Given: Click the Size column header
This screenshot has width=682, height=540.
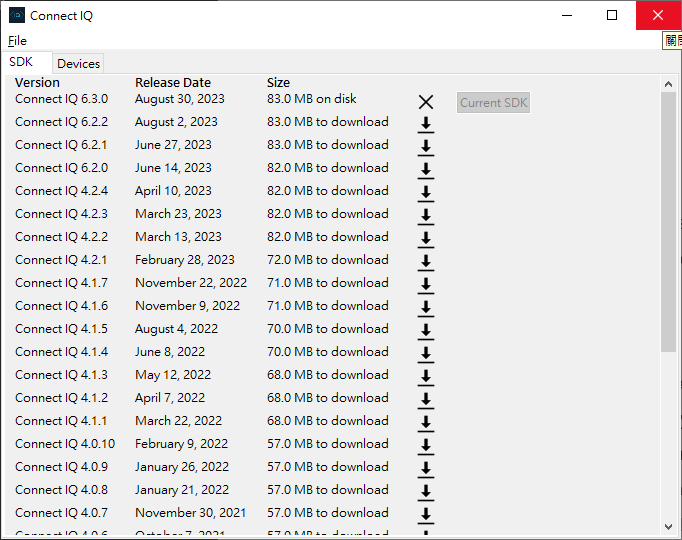Looking at the screenshot, I should (x=278, y=83).
